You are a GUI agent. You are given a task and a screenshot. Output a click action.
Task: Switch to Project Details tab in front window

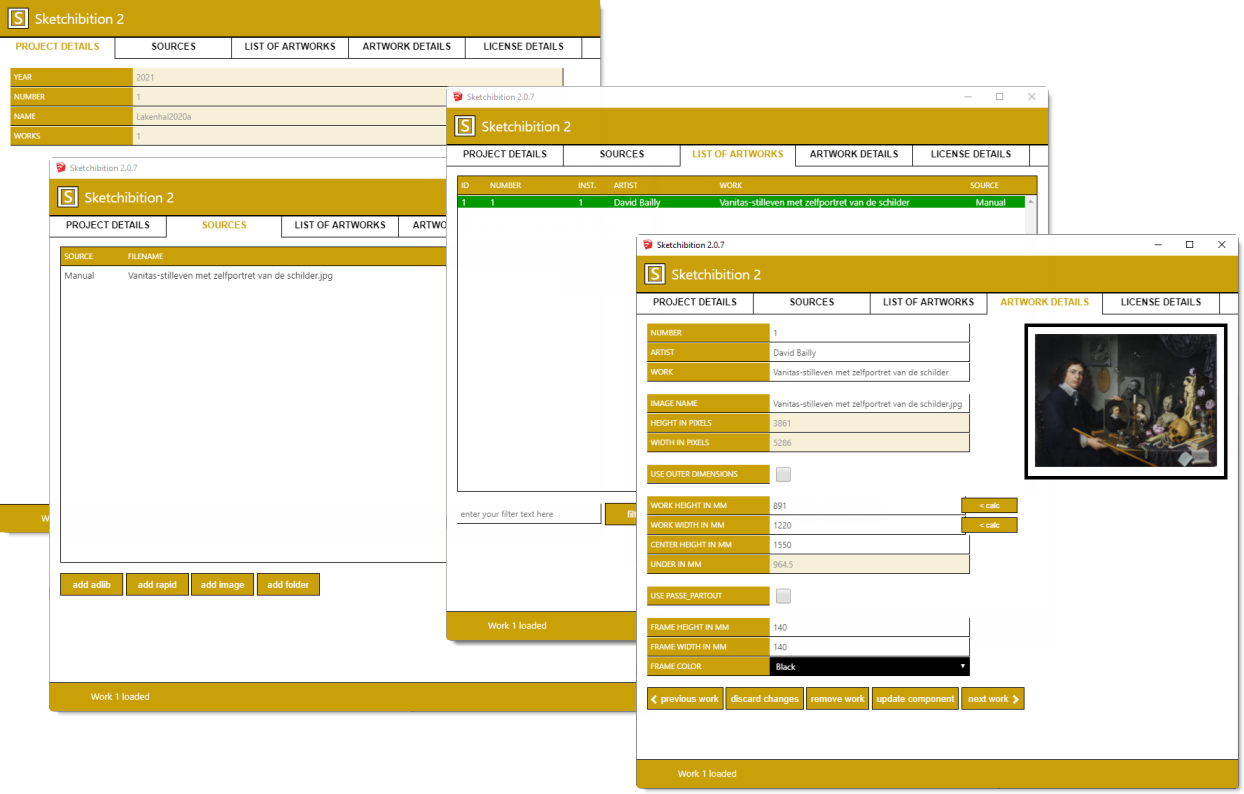pos(695,302)
